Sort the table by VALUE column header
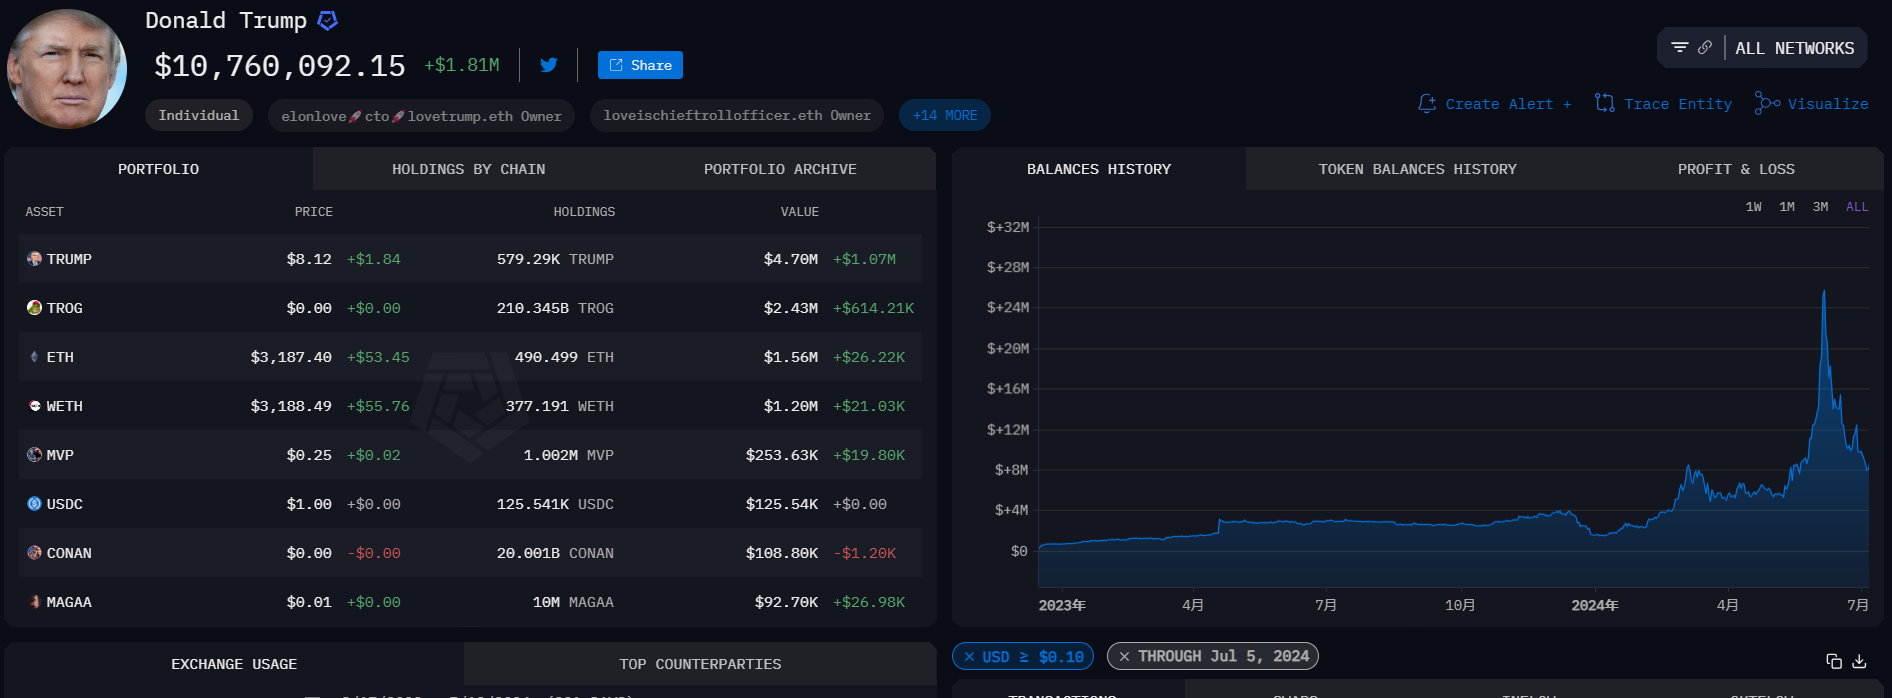 pyautogui.click(x=799, y=212)
